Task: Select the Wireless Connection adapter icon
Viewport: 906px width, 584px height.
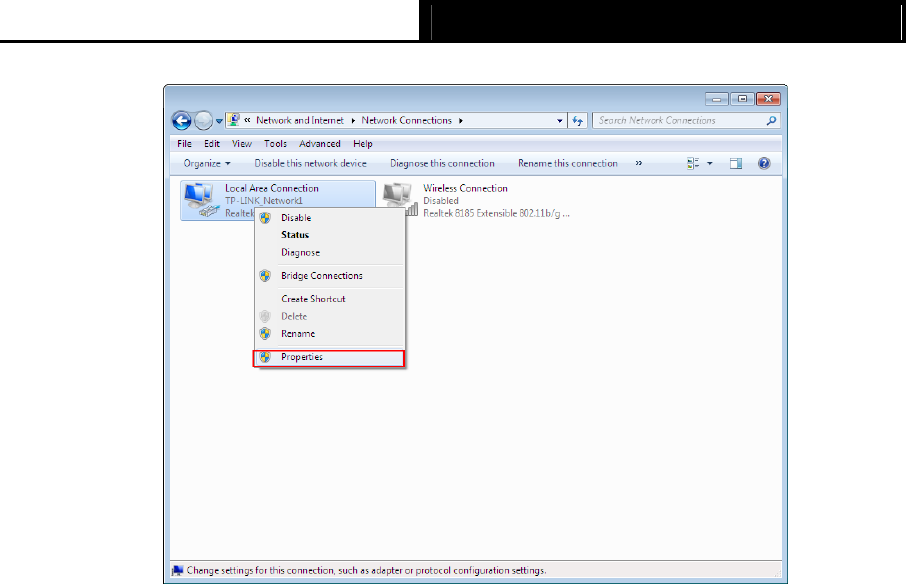Action: [399, 200]
